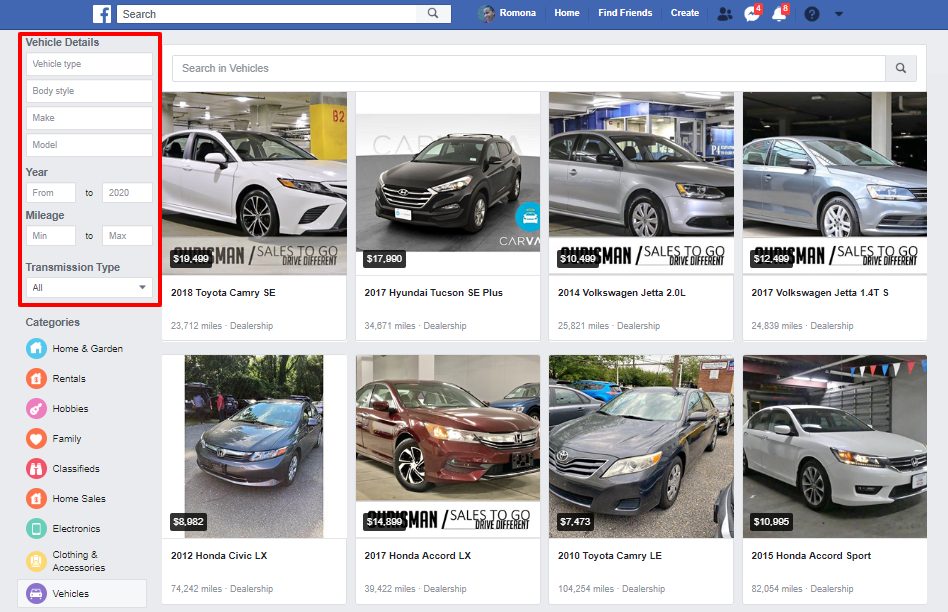948x612 pixels.
Task: Open the 2017 Volkswagen Jetta 1.4T S photo
Action: coord(835,183)
